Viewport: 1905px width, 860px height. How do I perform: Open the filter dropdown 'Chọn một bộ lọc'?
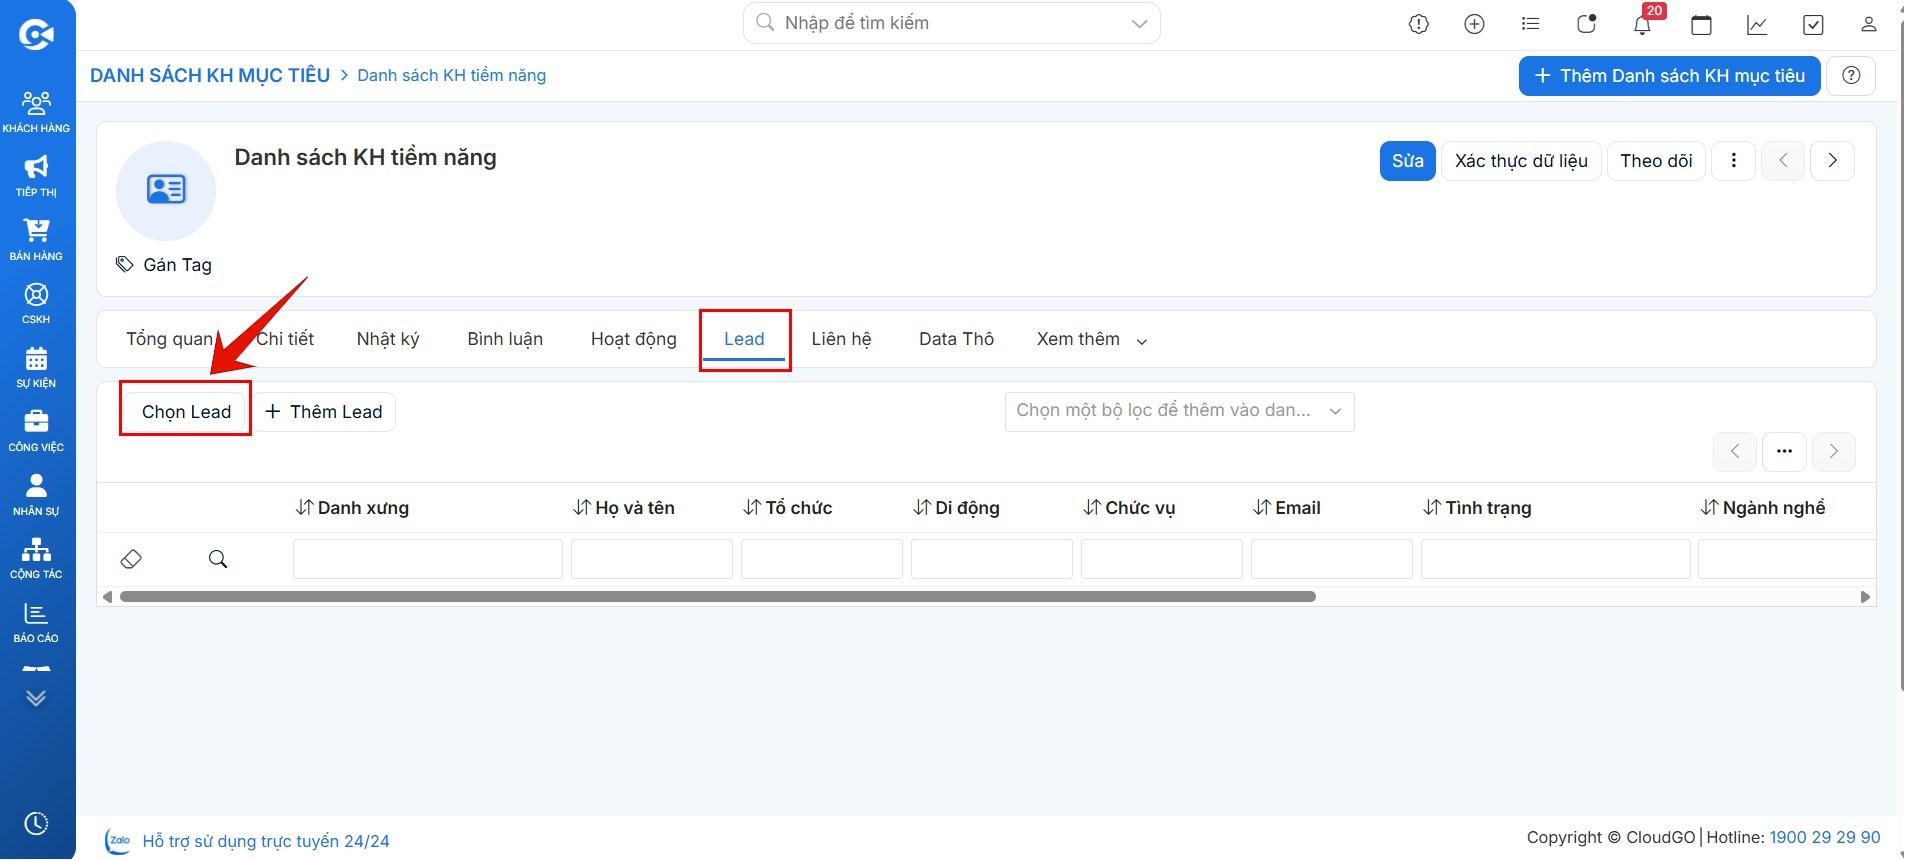point(1179,411)
